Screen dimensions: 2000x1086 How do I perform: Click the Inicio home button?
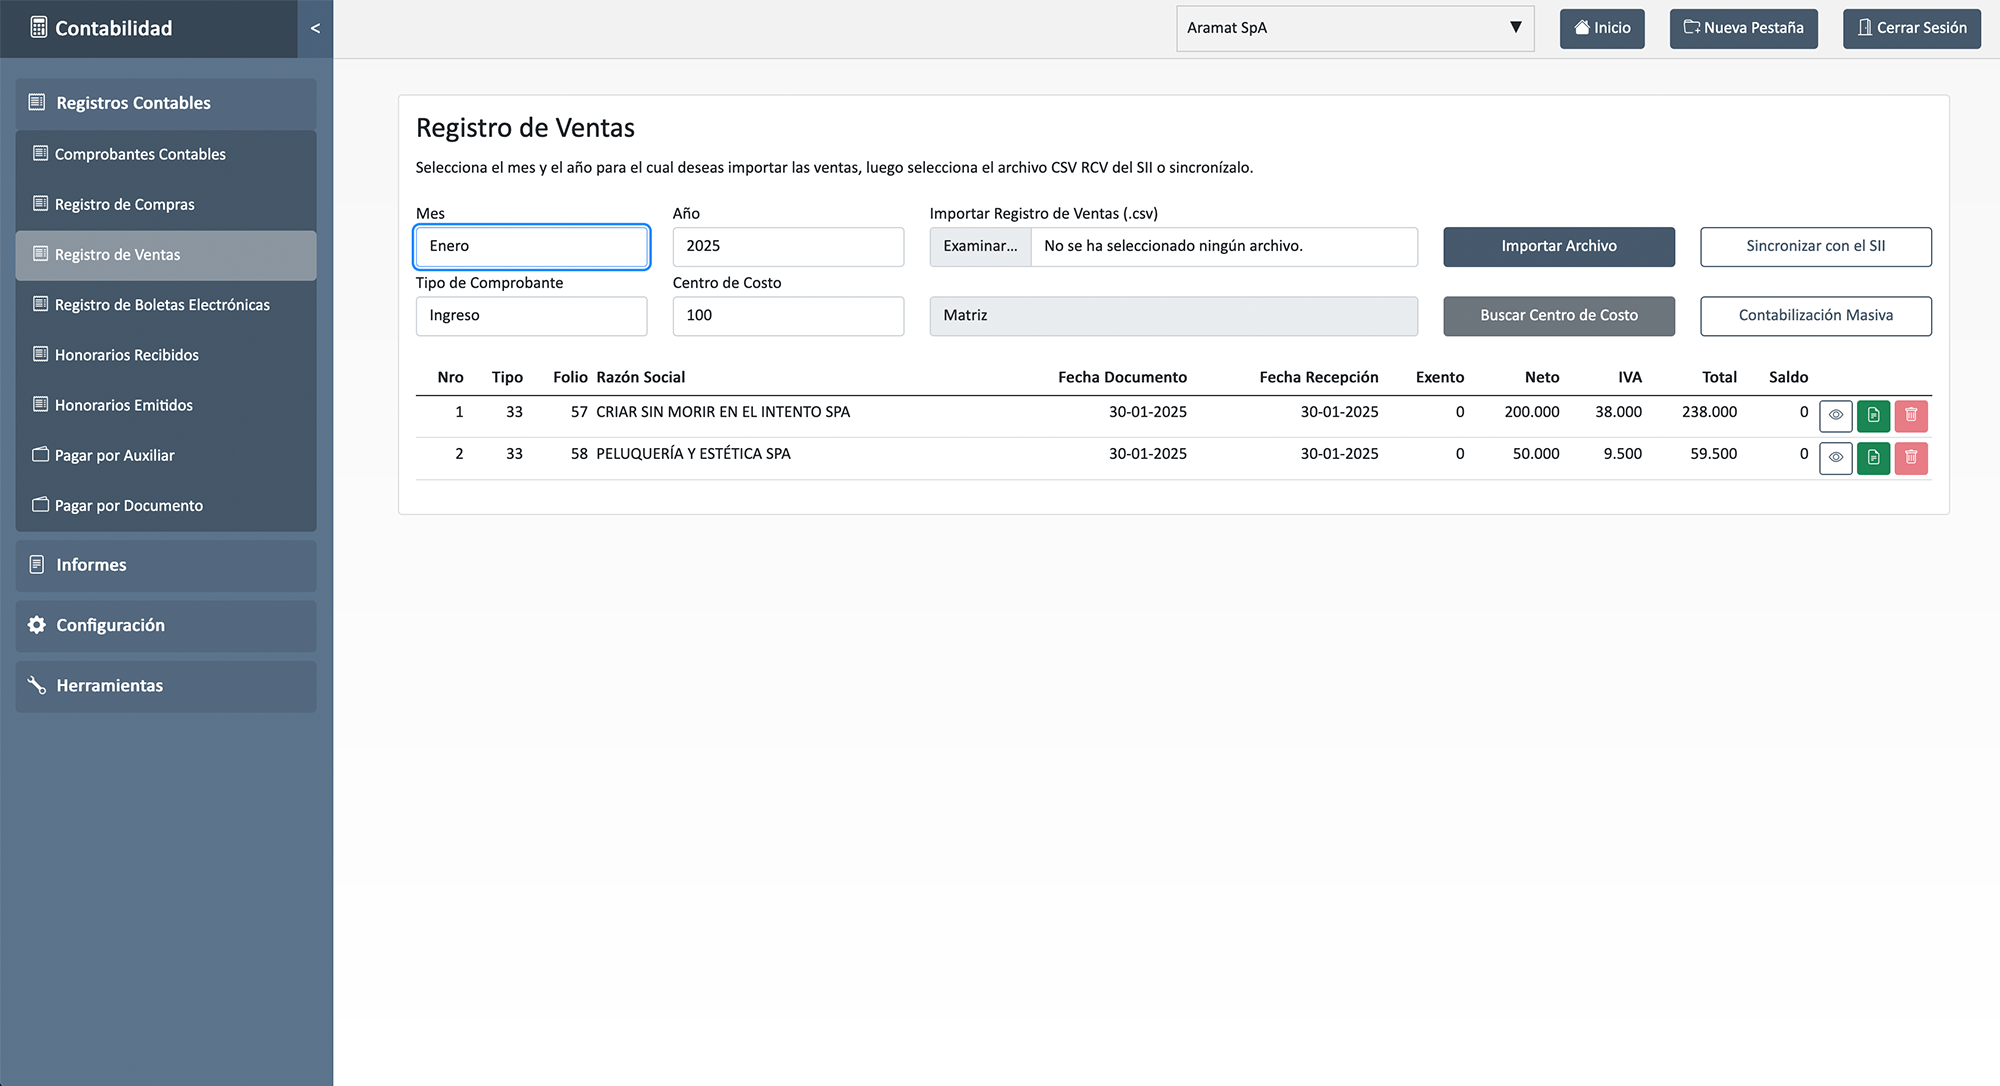[1602, 28]
